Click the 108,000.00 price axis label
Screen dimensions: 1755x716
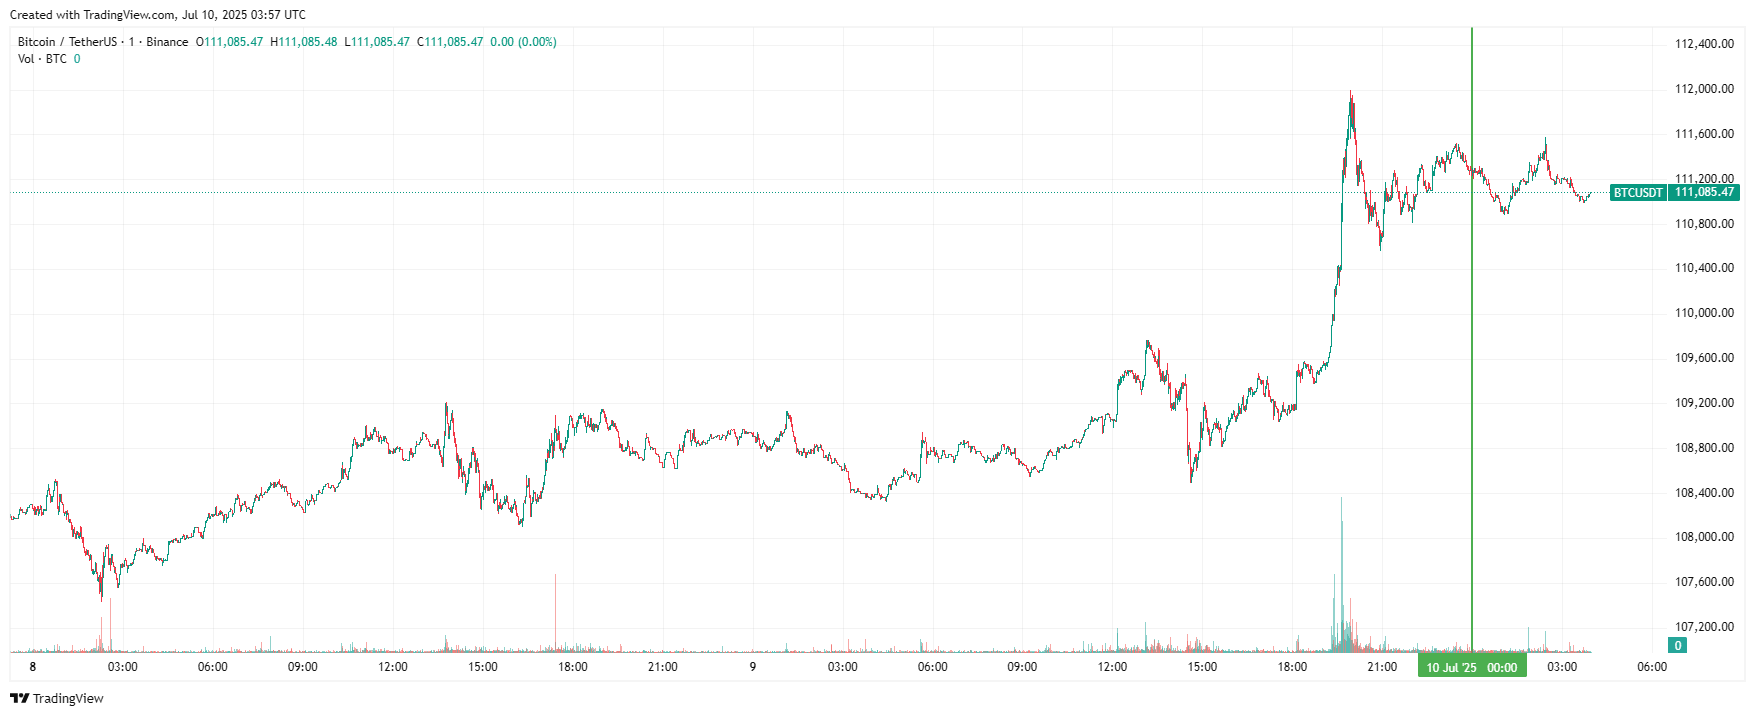pyautogui.click(x=1704, y=537)
